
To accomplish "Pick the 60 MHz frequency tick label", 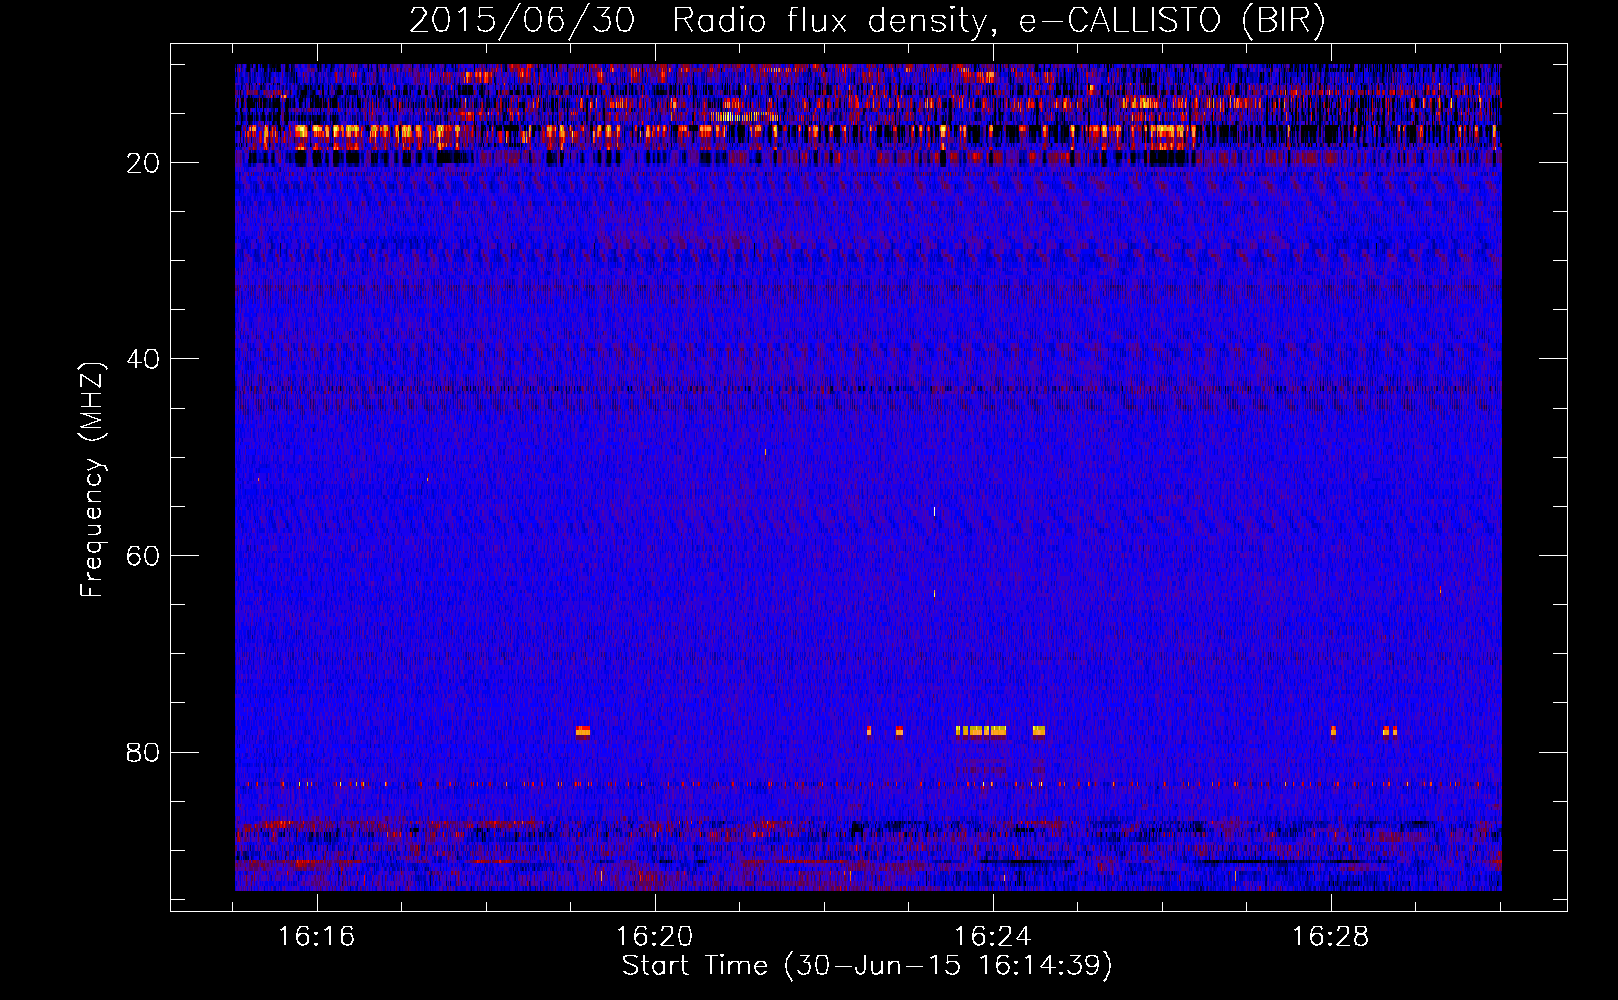I will coord(143,556).
